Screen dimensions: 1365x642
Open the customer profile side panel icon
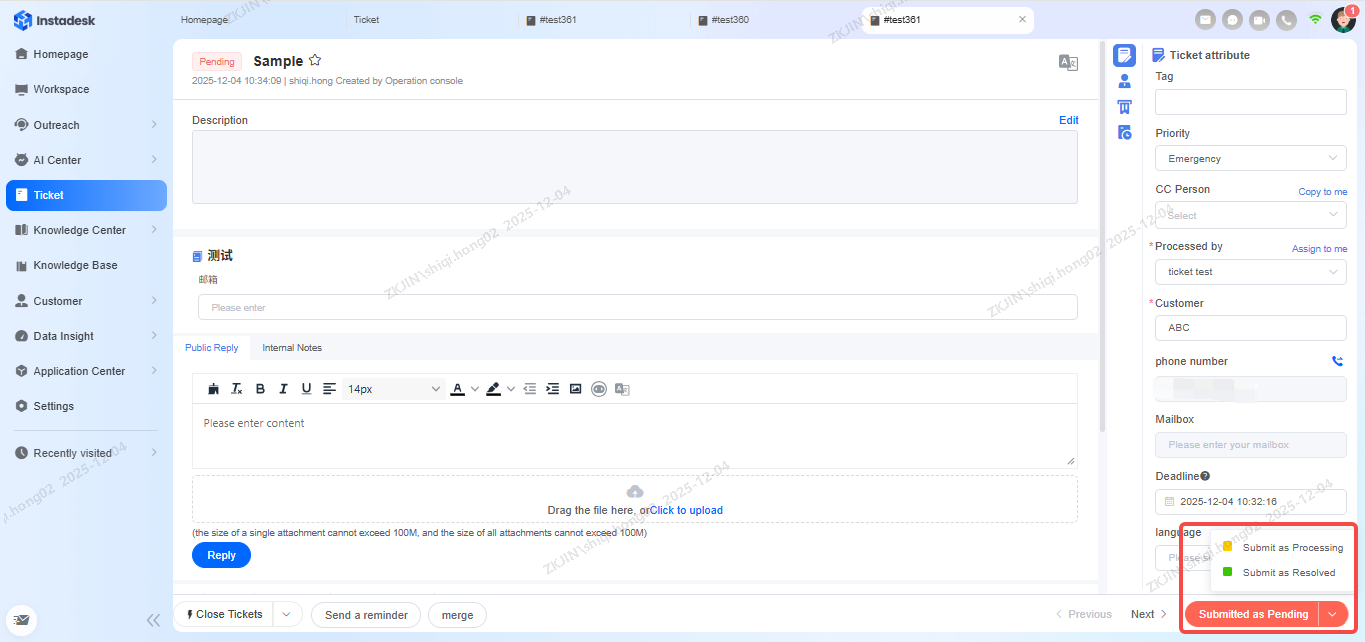pyautogui.click(x=1124, y=81)
